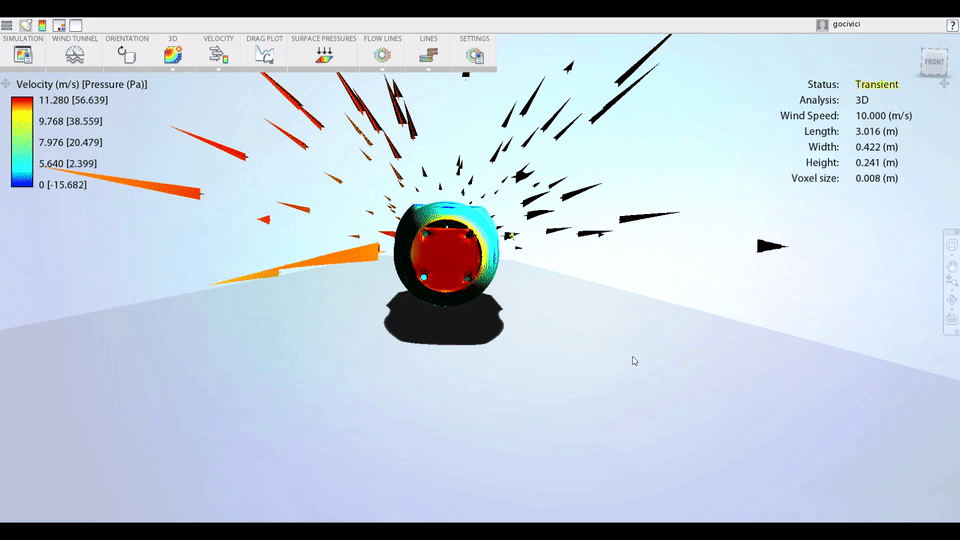Expand the Lines panel dropdown arrow
Viewport: 960px width, 540px height.
(x=429, y=69)
